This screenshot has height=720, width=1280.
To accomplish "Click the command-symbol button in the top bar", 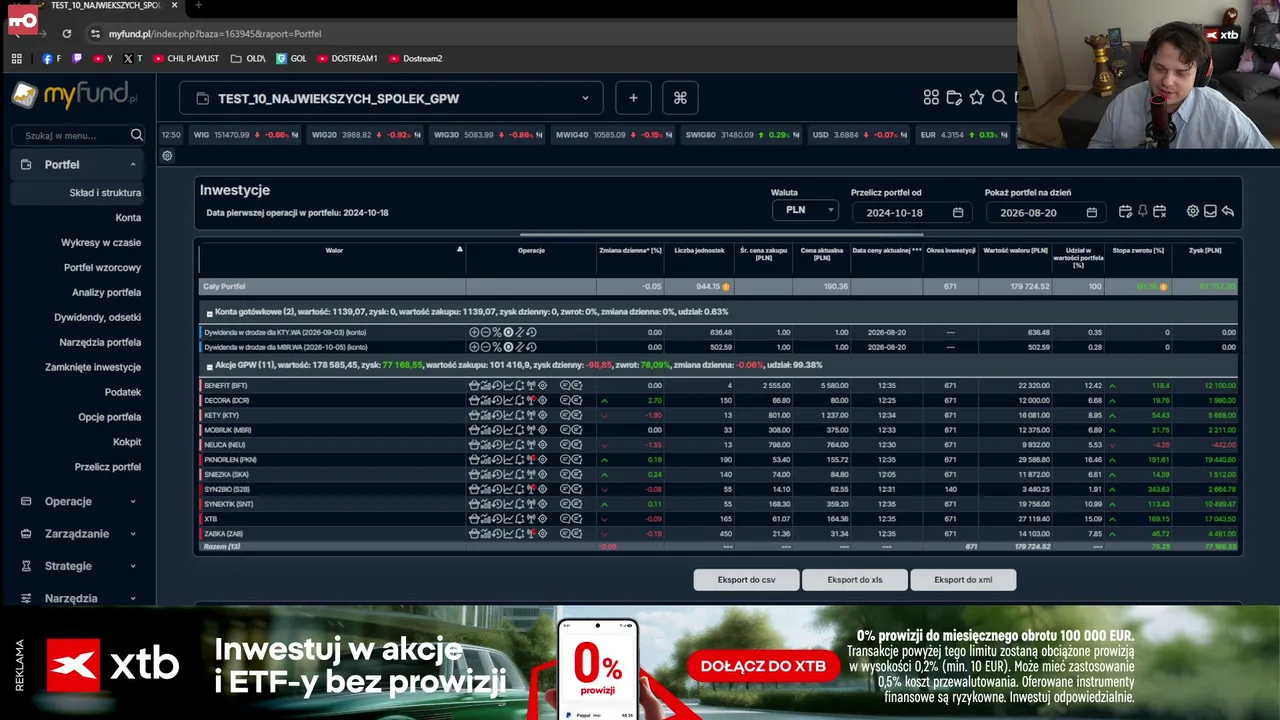I will [680, 98].
